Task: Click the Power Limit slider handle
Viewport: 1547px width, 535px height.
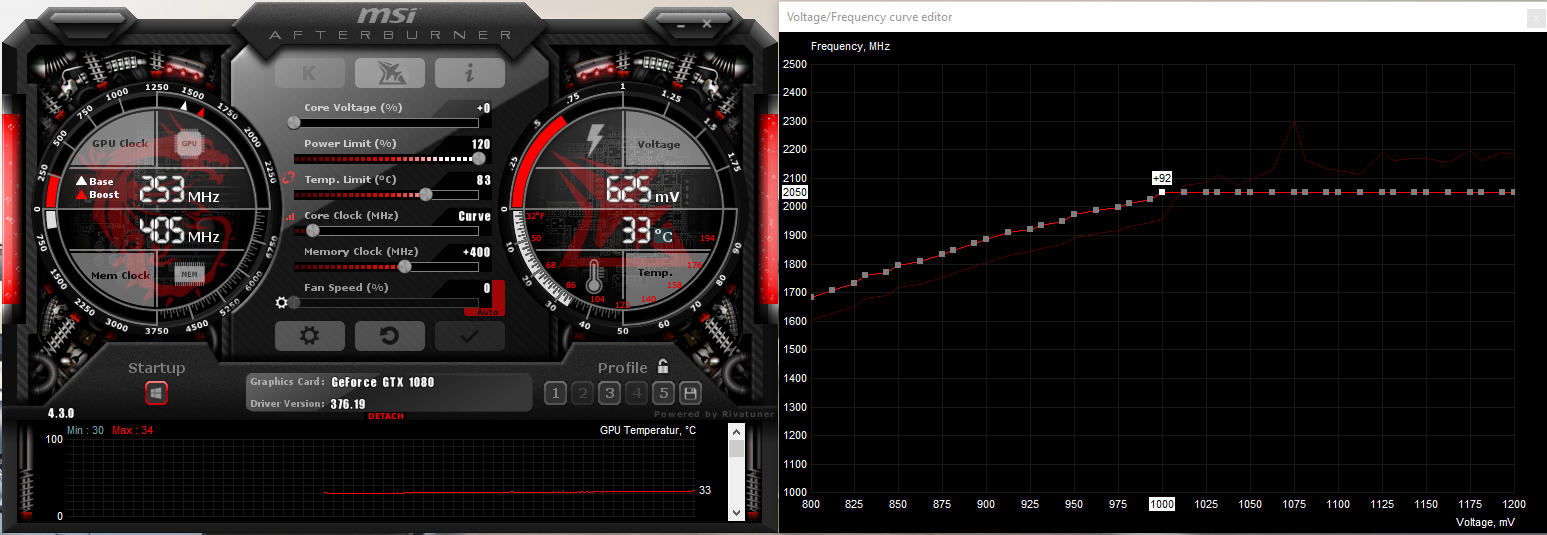Action: point(479,158)
